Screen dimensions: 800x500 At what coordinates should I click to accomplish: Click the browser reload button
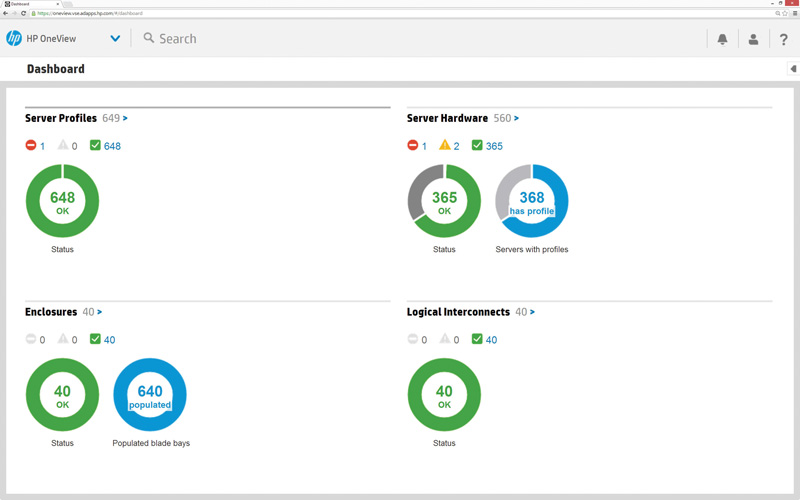[x=24, y=13]
